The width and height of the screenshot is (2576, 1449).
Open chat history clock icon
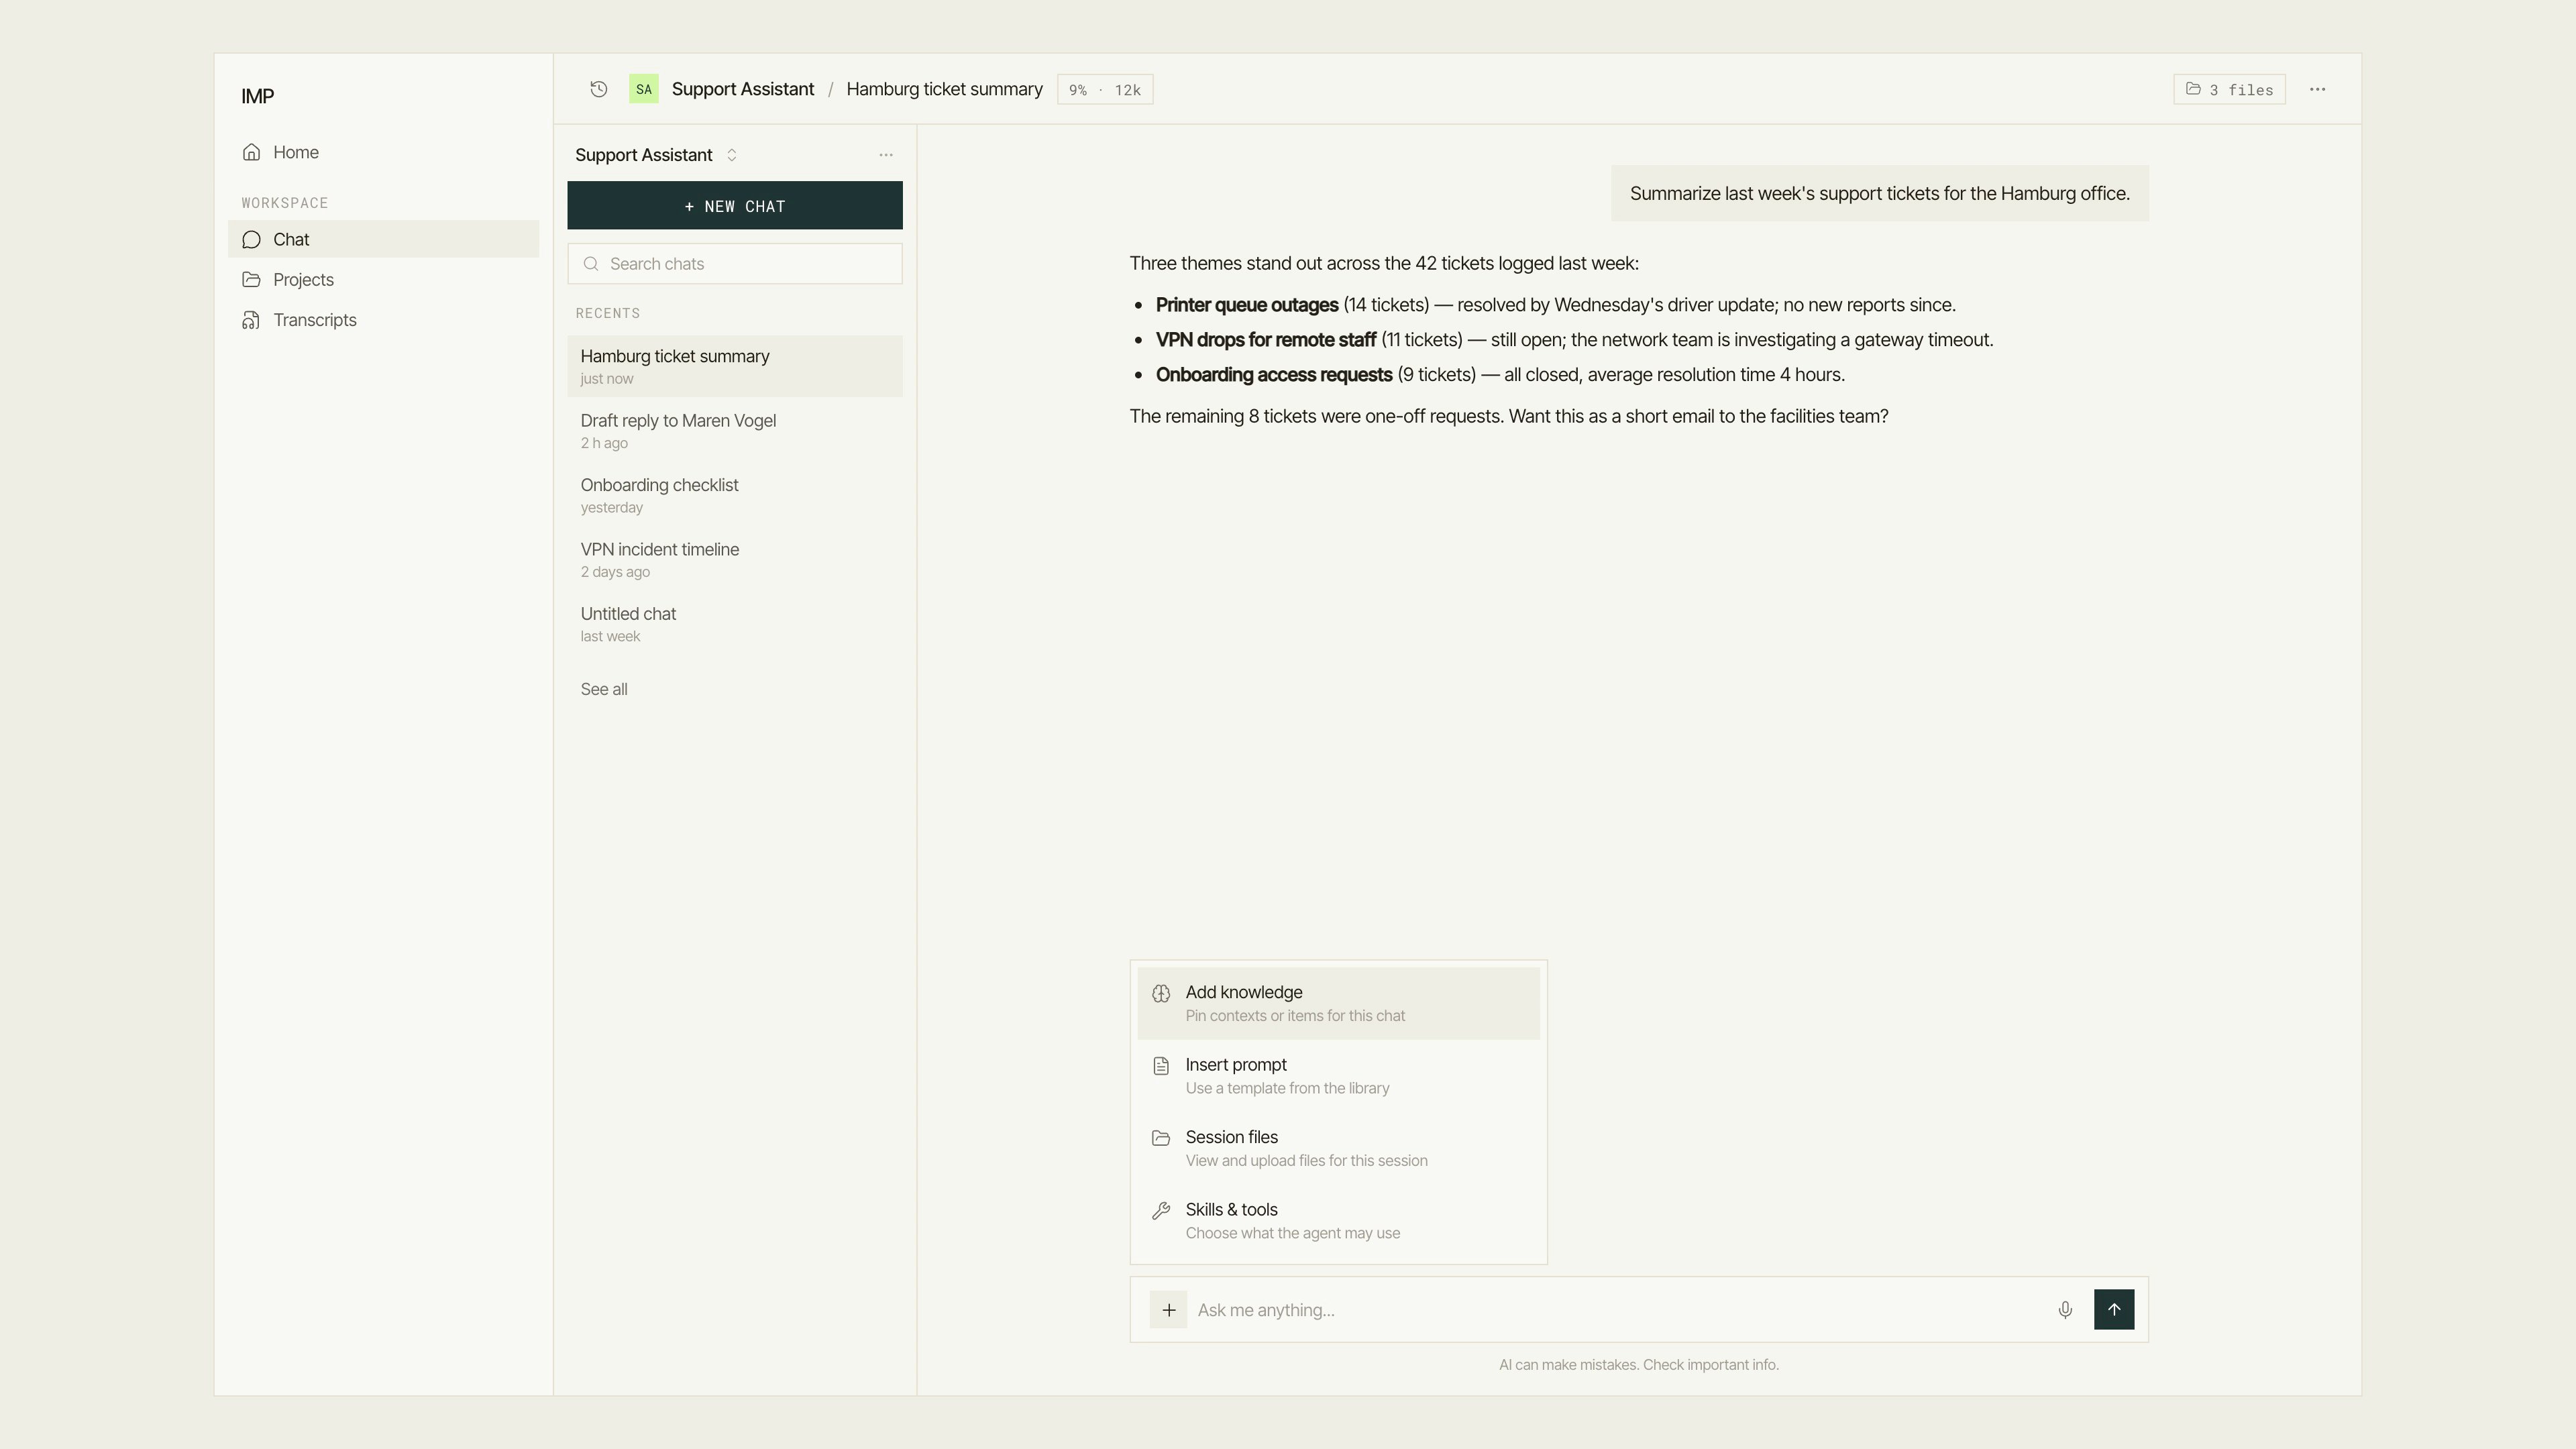(x=598, y=89)
